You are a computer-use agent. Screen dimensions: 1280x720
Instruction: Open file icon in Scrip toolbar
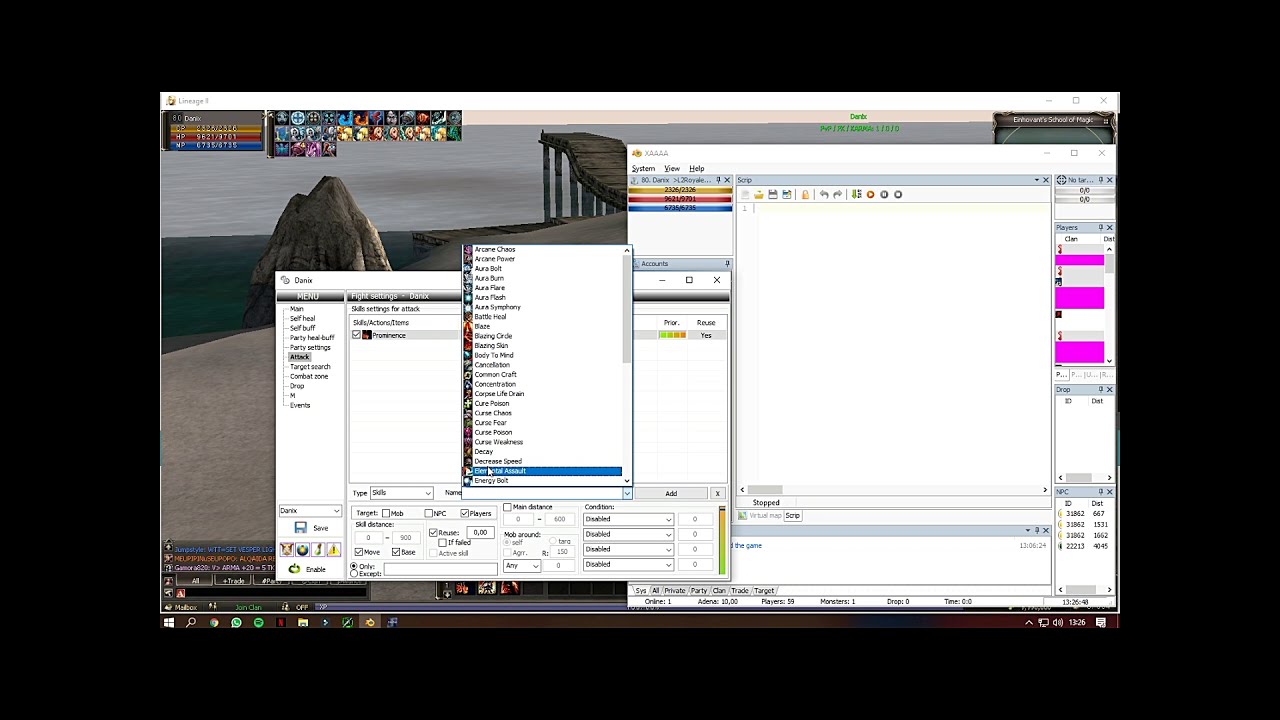(x=759, y=194)
